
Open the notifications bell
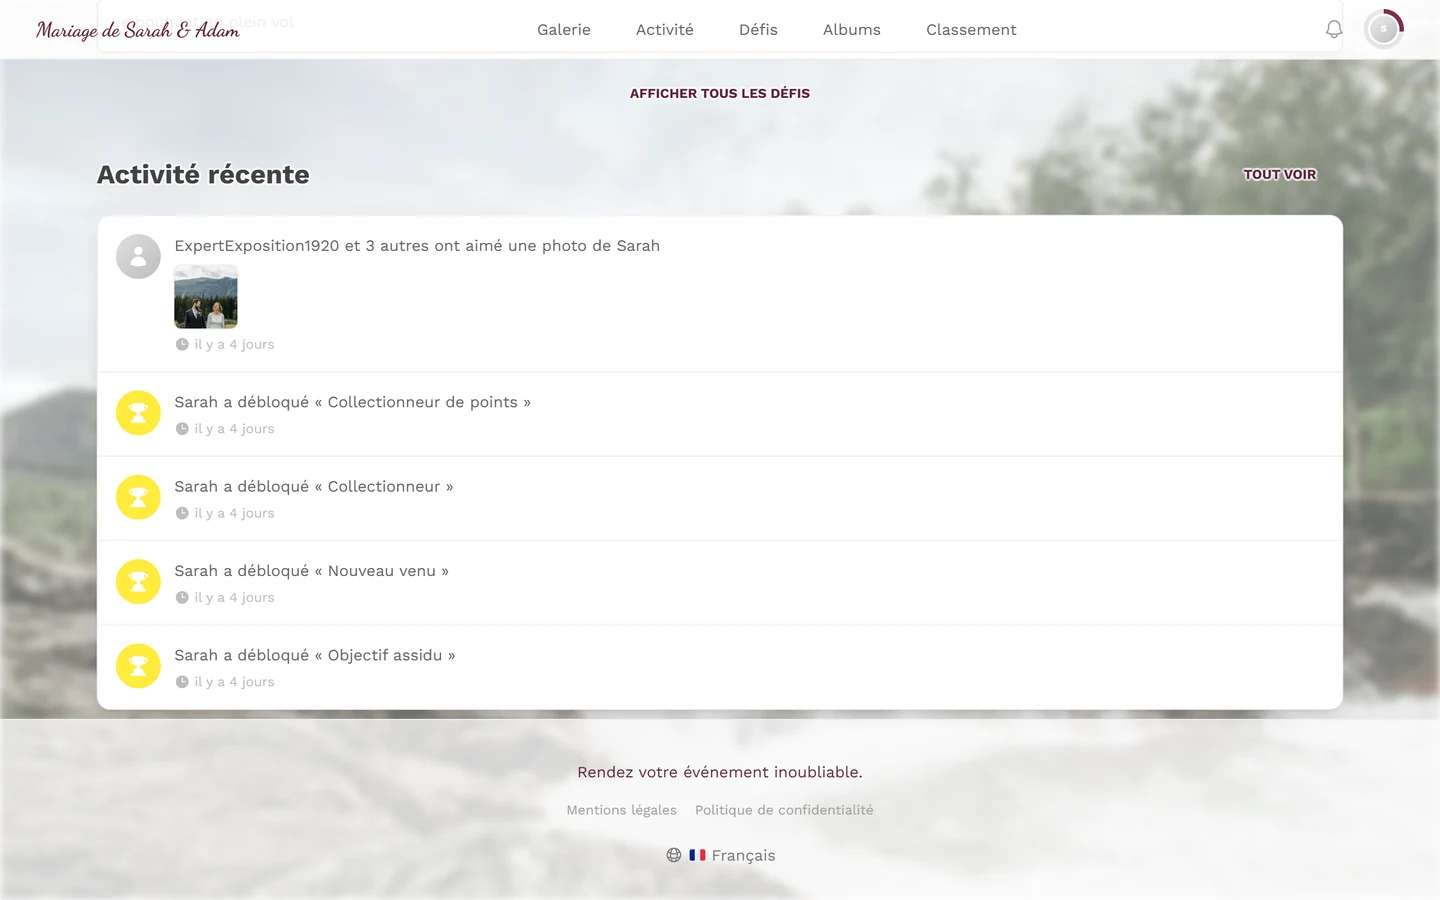point(1333,30)
